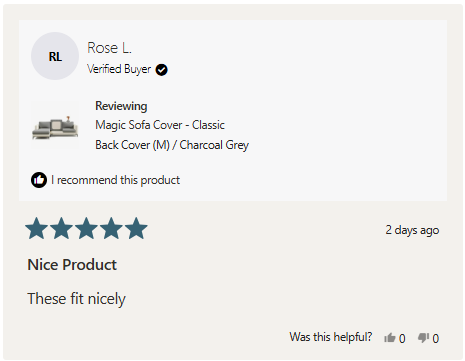Viewport: 465px width, 361px height.
Task: Open Magic Sofa Cover - Classic link
Action: tap(160, 125)
